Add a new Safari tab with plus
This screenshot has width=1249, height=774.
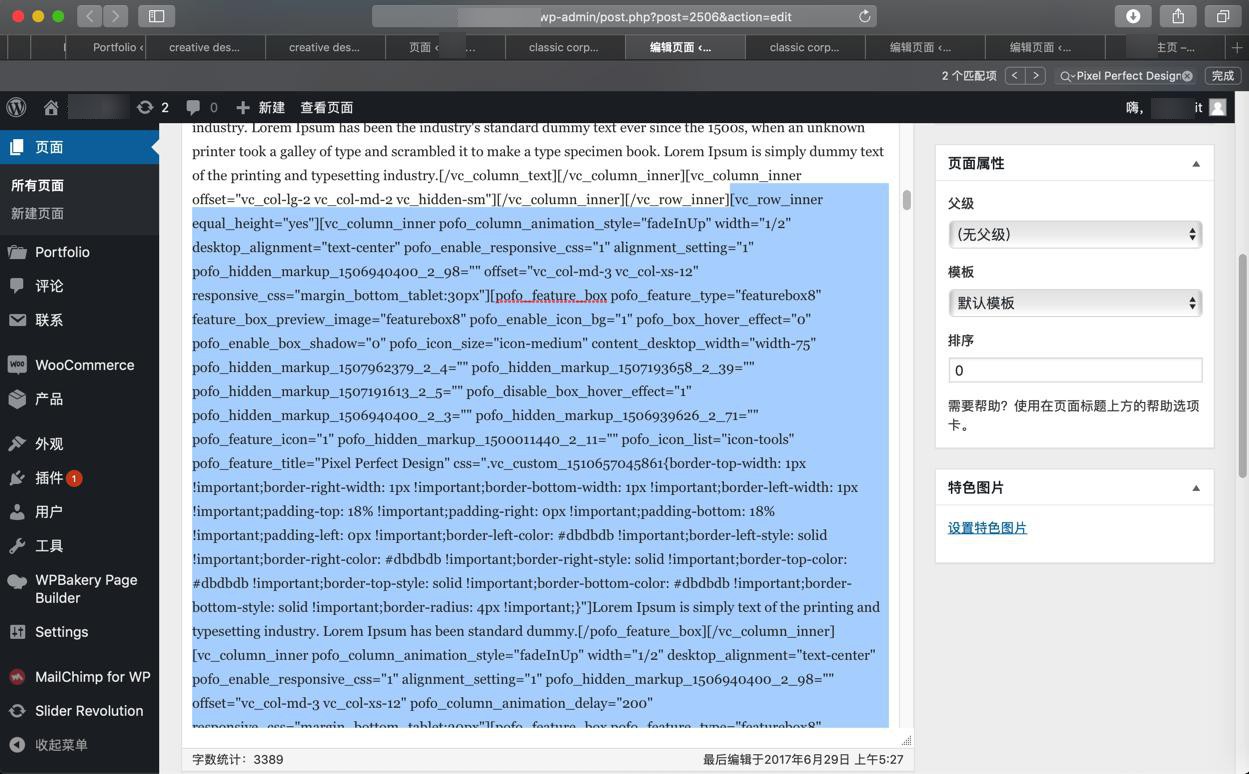pos(1237,47)
